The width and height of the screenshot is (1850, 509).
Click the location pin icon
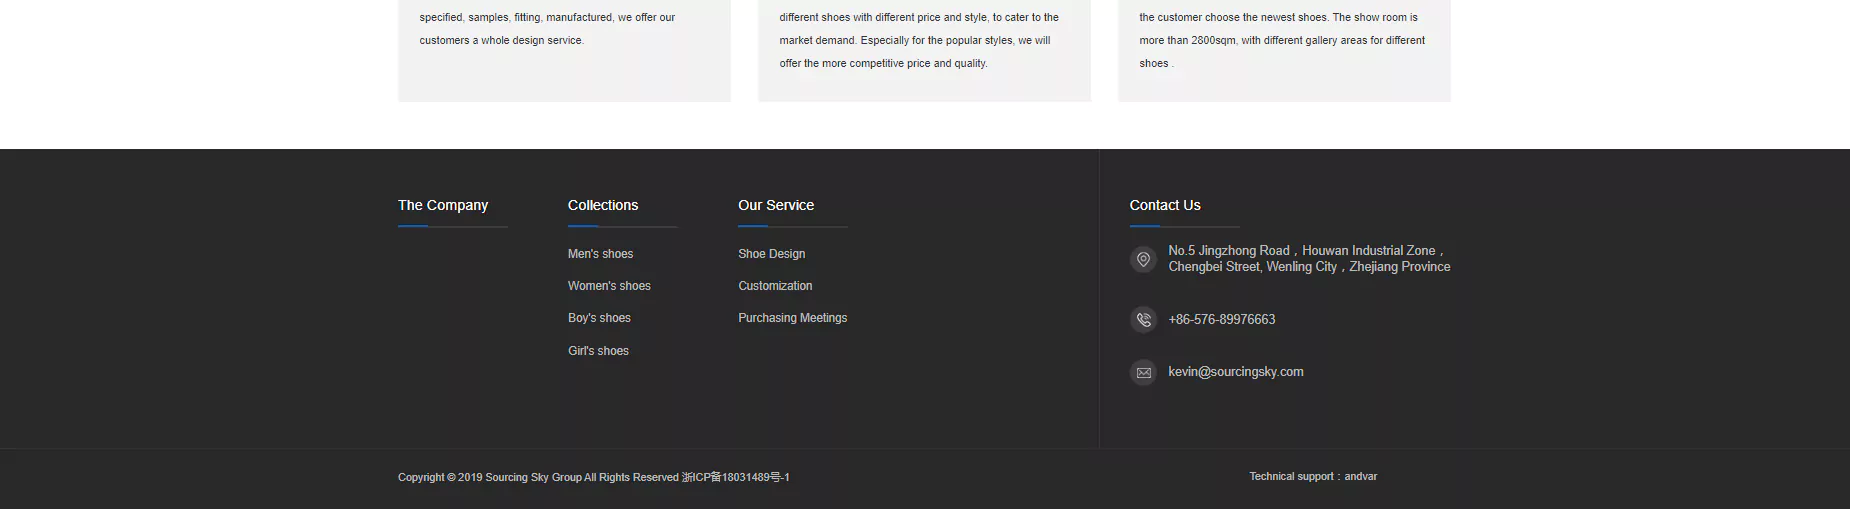tap(1143, 260)
